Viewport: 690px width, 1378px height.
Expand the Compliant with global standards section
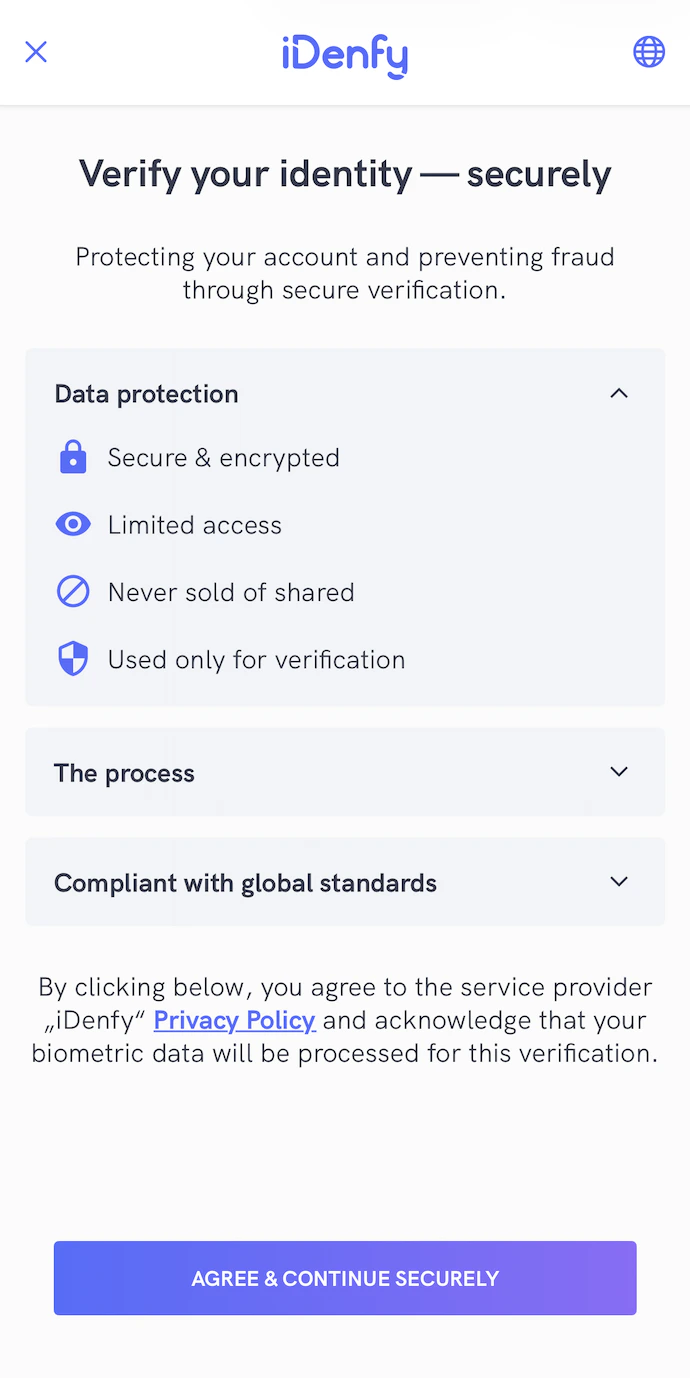coord(345,882)
